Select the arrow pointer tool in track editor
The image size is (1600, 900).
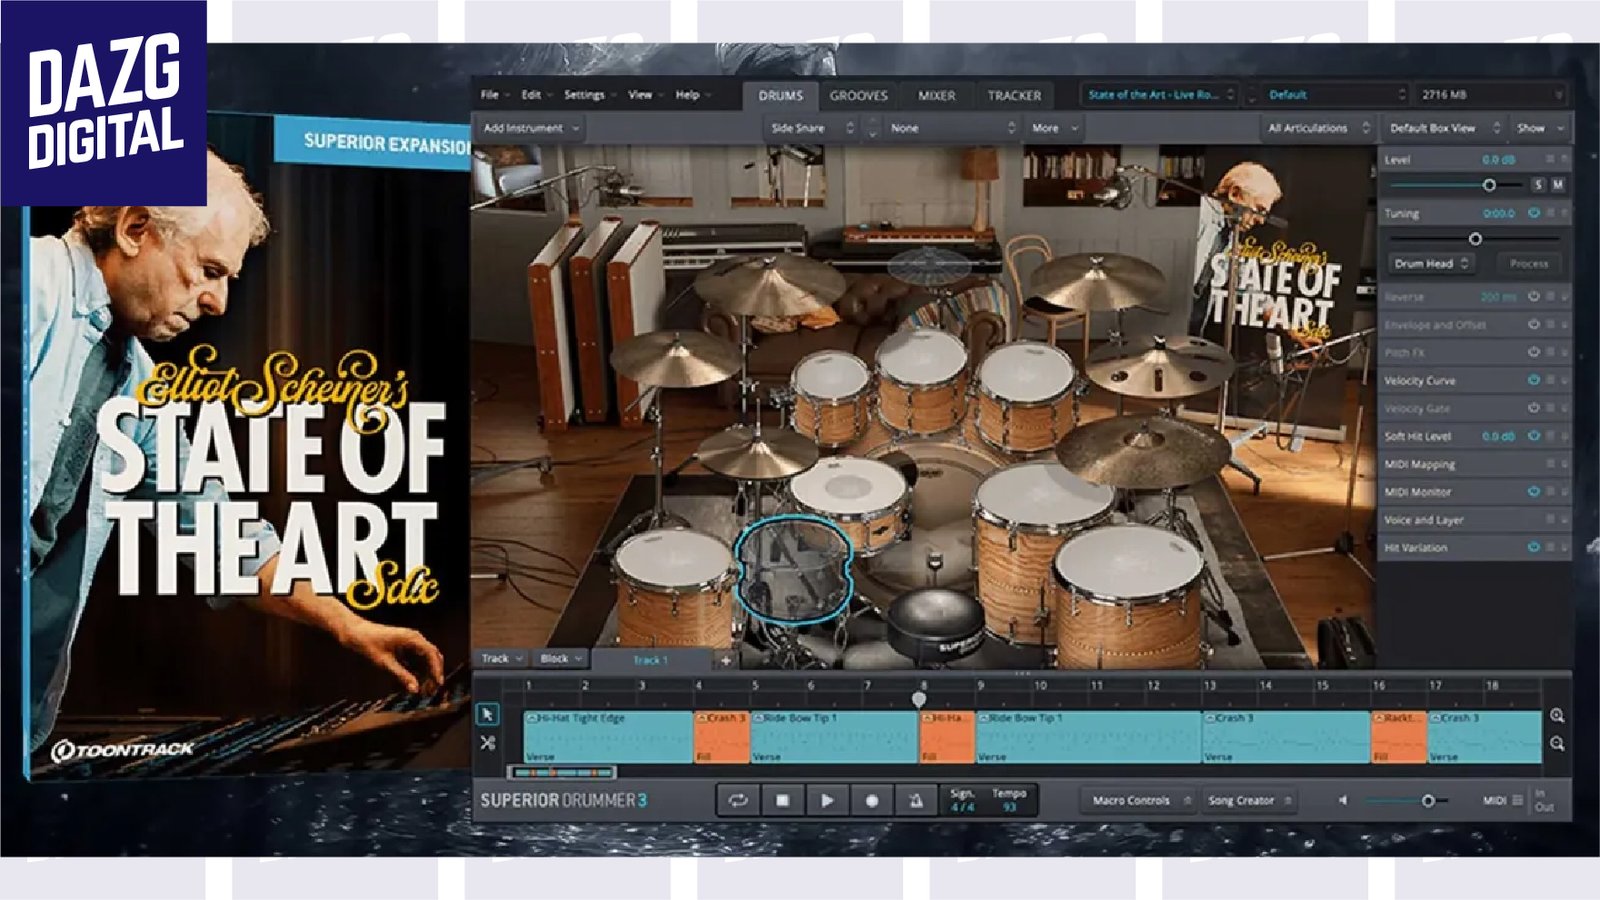coord(487,714)
